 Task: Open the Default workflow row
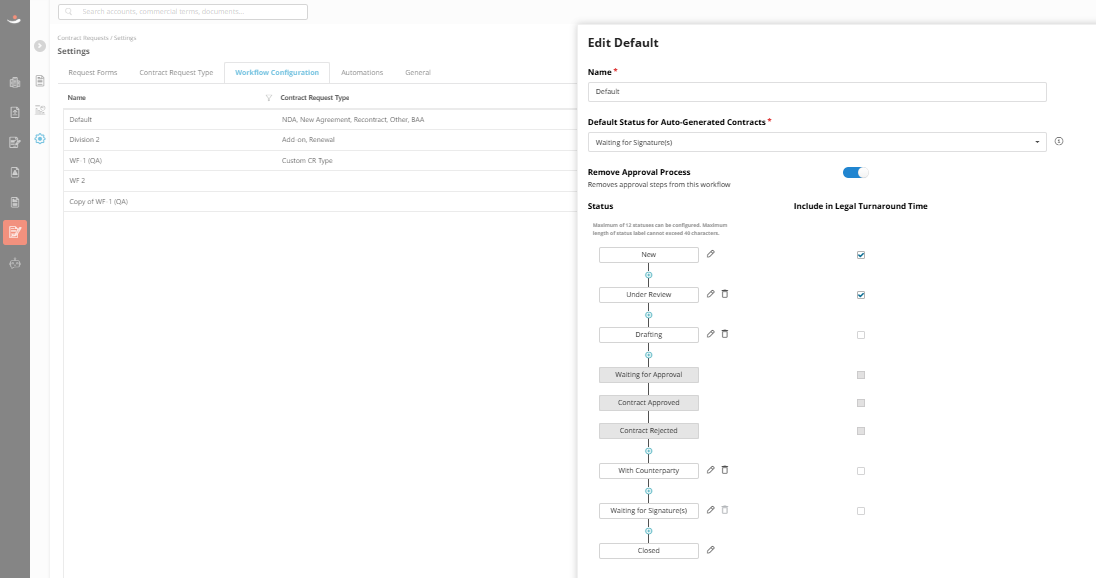click(320, 120)
